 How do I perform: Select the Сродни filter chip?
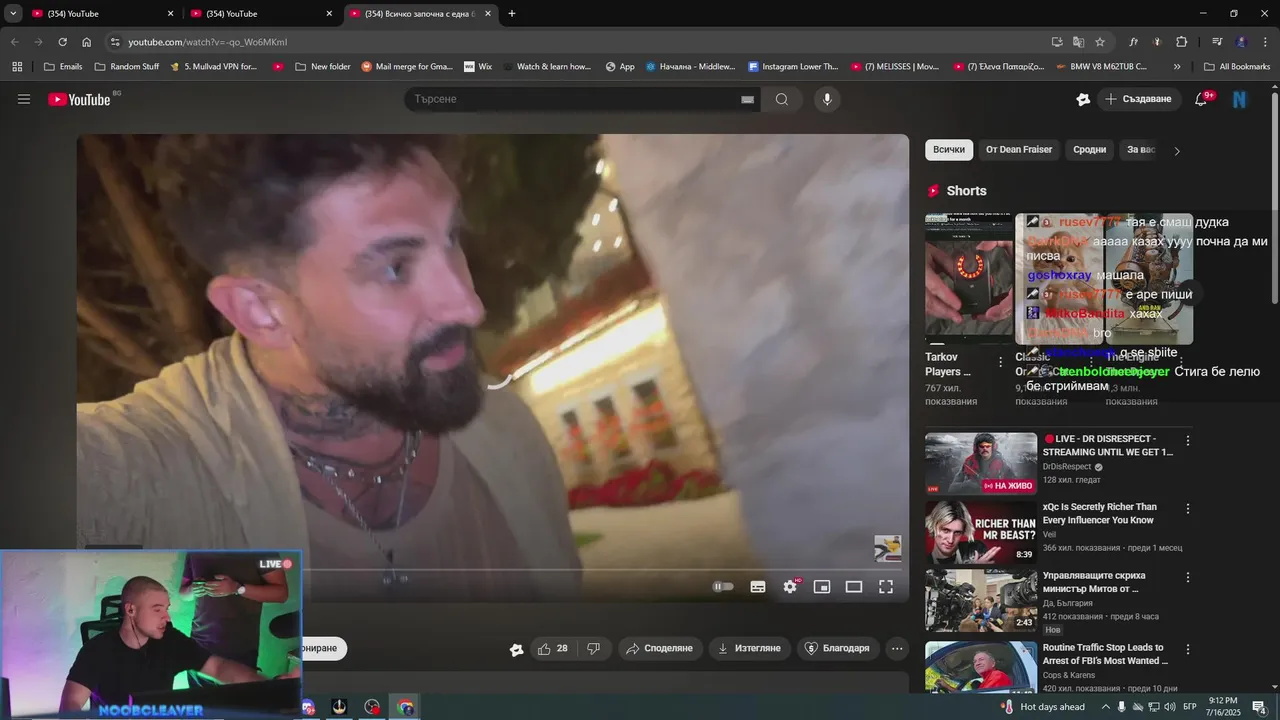tap(1090, 150)
